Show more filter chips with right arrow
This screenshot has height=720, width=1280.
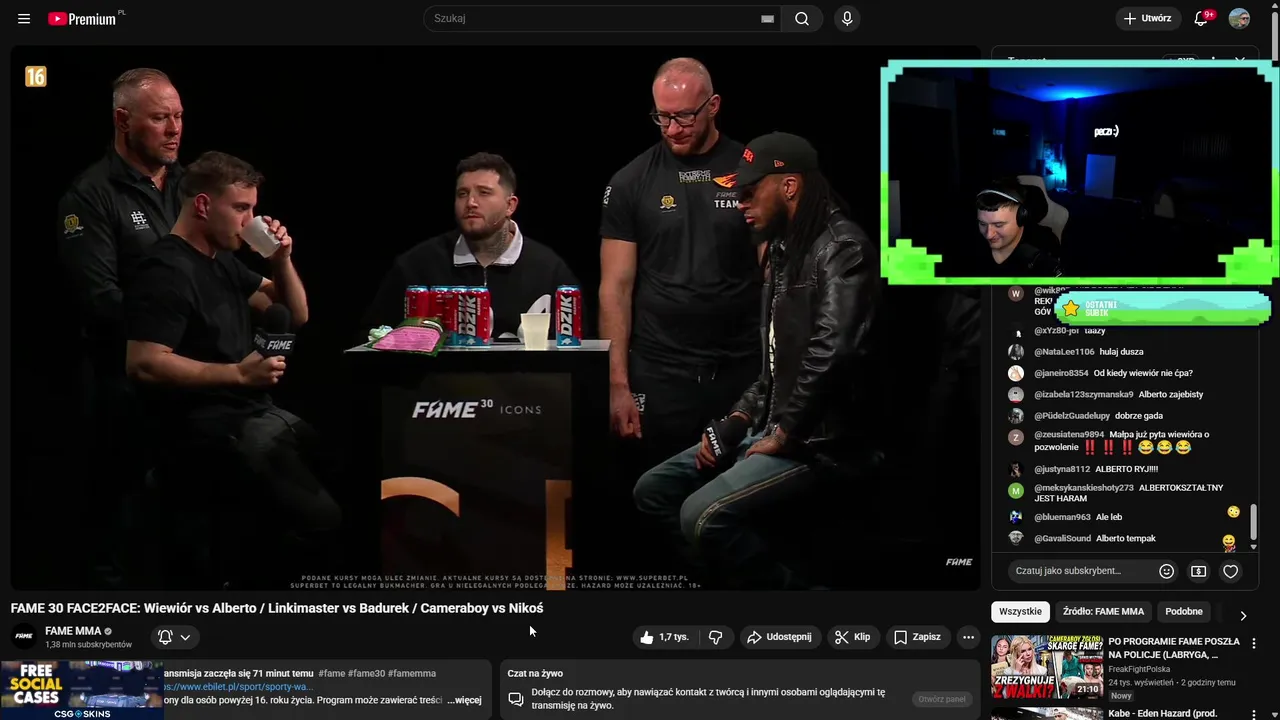1243,616
